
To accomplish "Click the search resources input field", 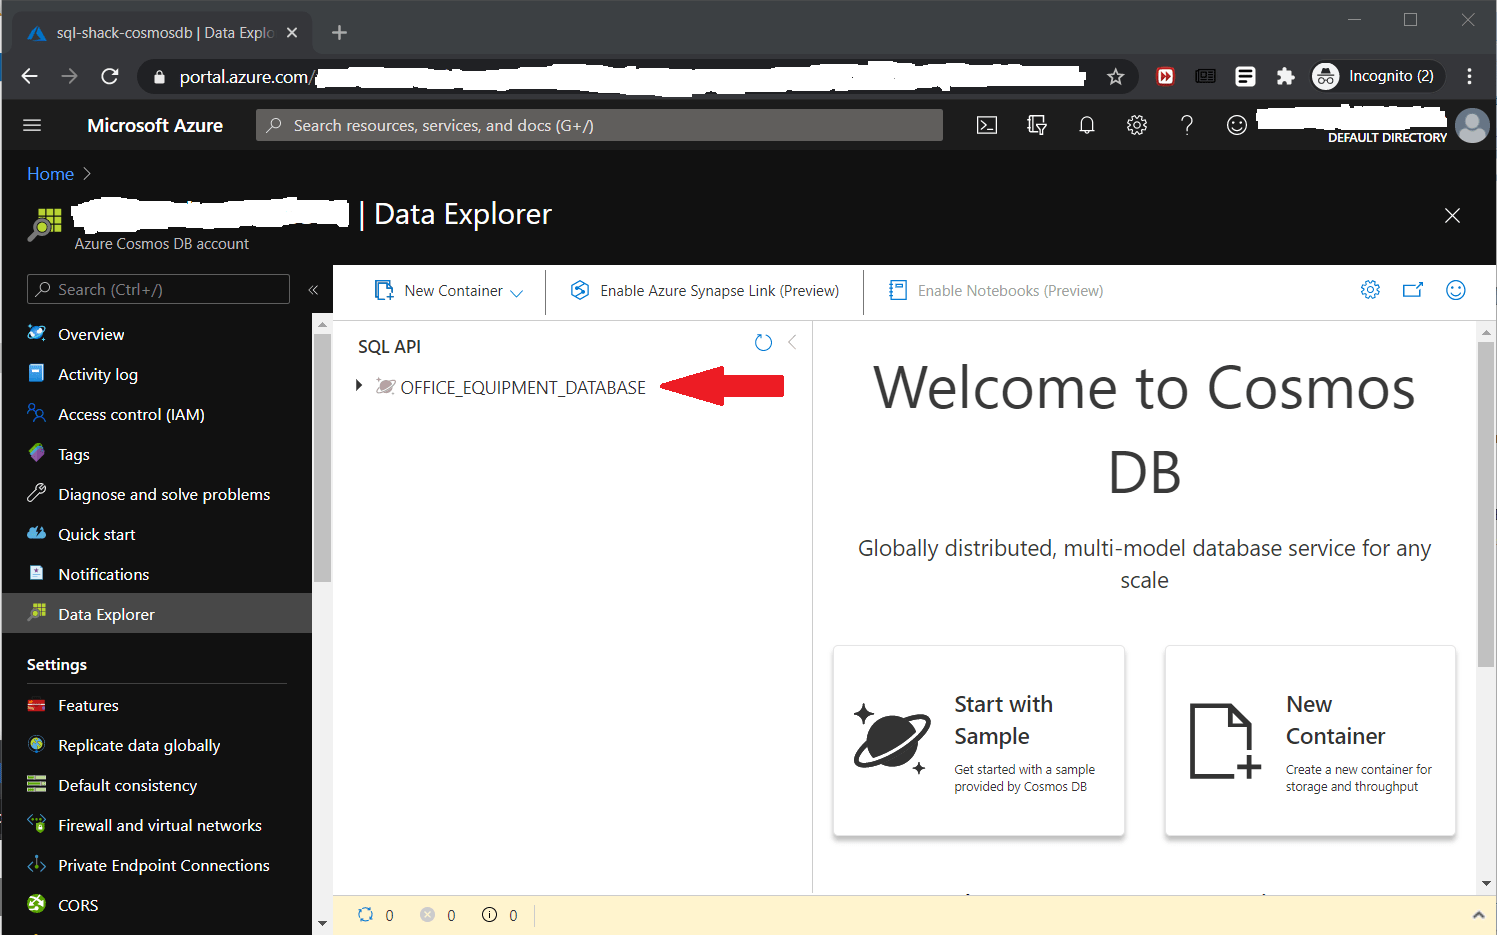I will pyautogui.click(x=598, y=125).
